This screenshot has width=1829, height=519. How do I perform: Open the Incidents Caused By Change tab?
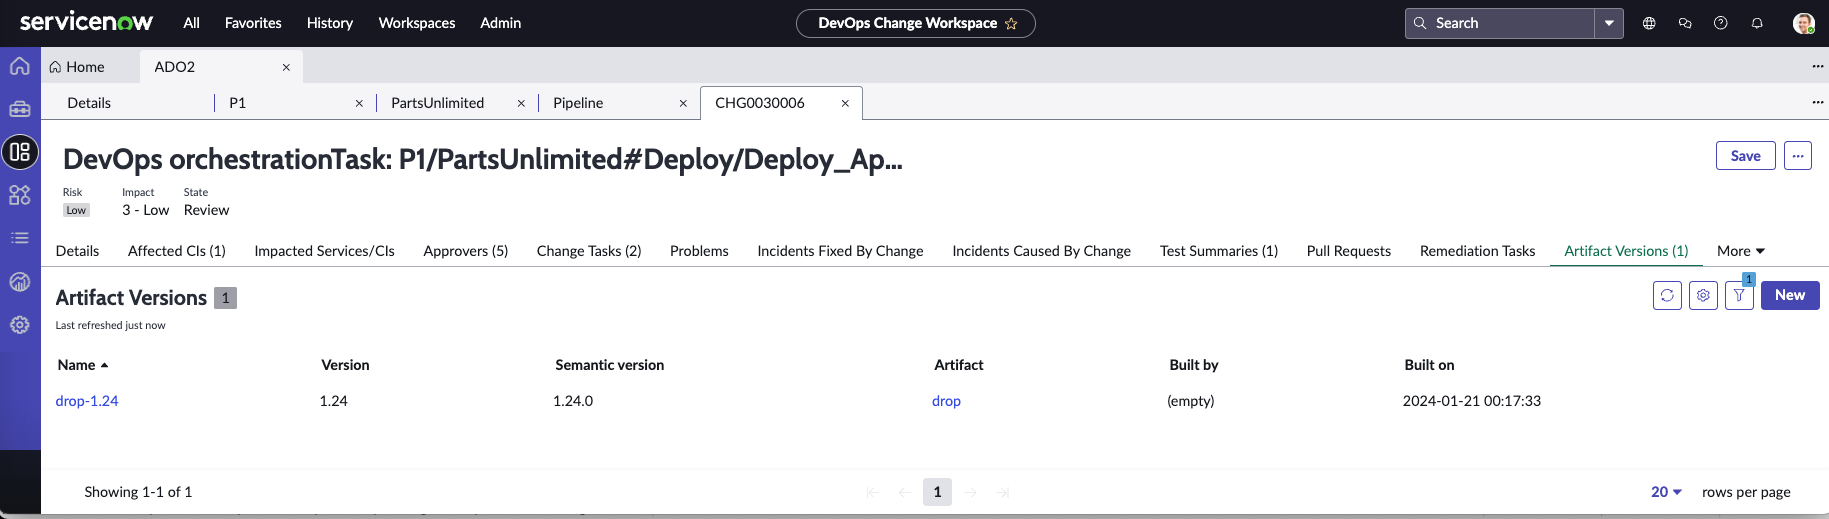tap(1041, 251)
